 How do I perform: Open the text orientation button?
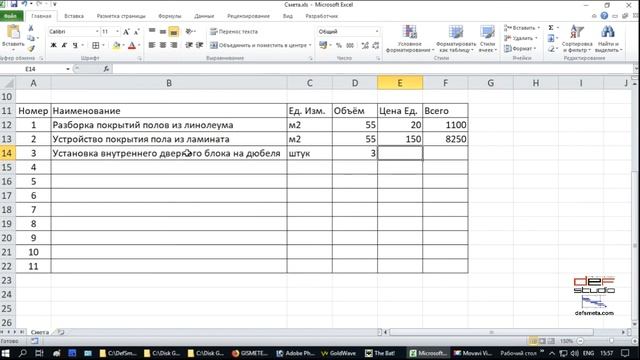point(190,31)
